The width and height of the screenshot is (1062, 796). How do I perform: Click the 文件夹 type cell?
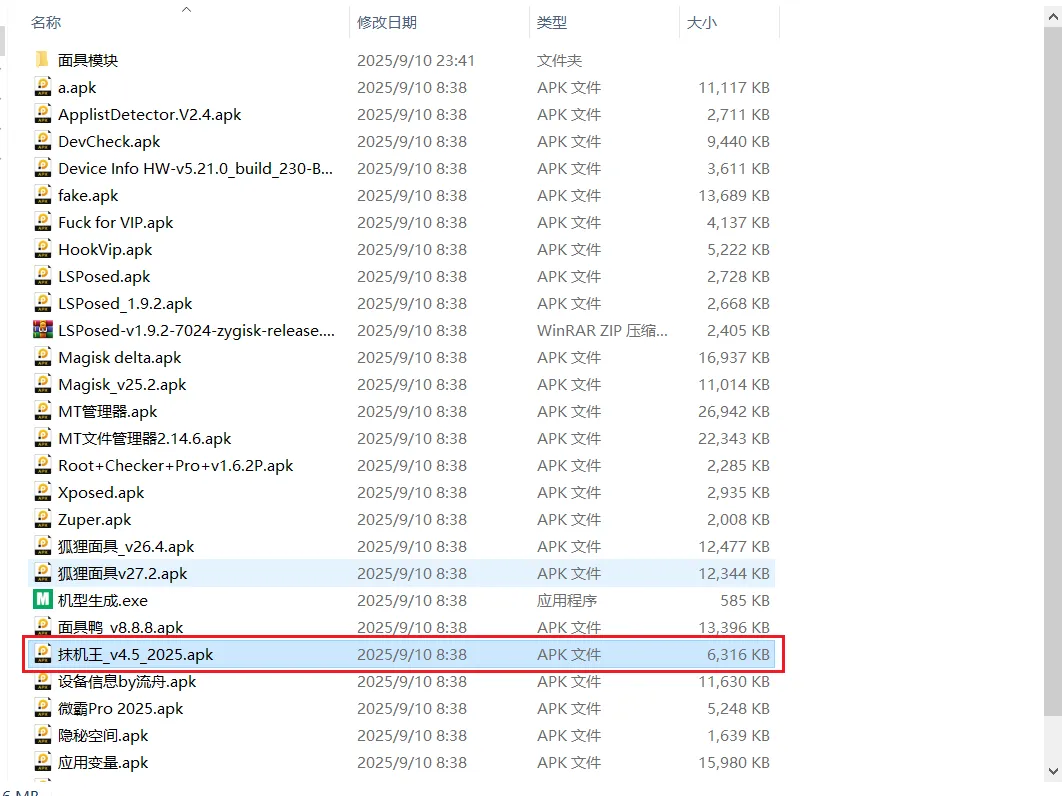[559, 60]
